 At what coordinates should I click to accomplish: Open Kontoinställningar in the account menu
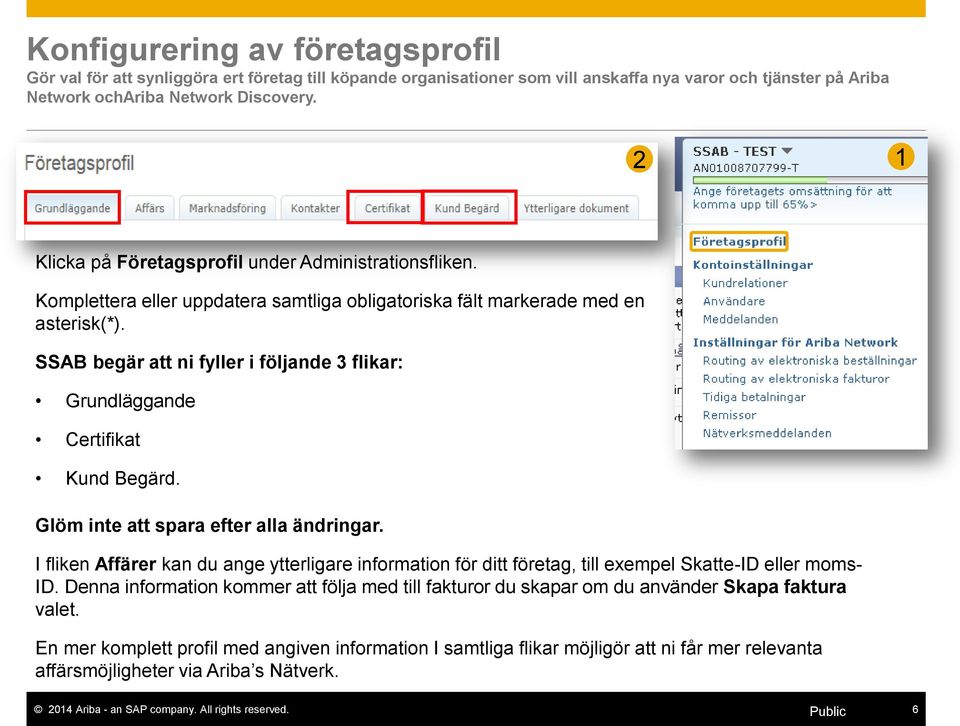tap(752, 265)
